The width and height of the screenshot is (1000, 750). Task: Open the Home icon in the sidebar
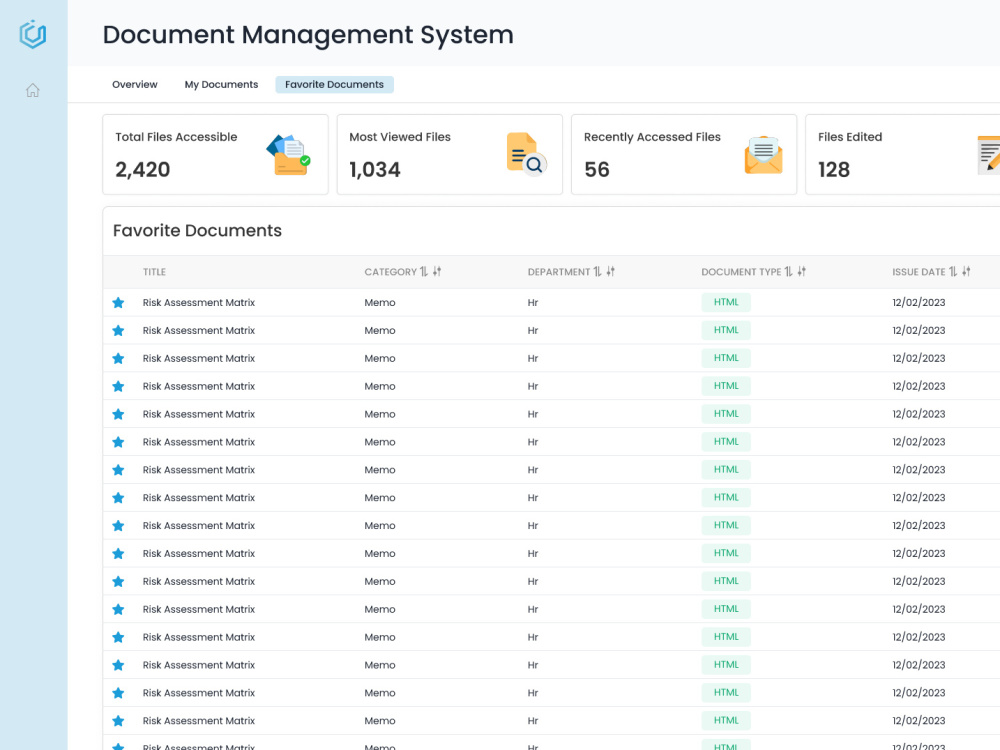[33, 91]
